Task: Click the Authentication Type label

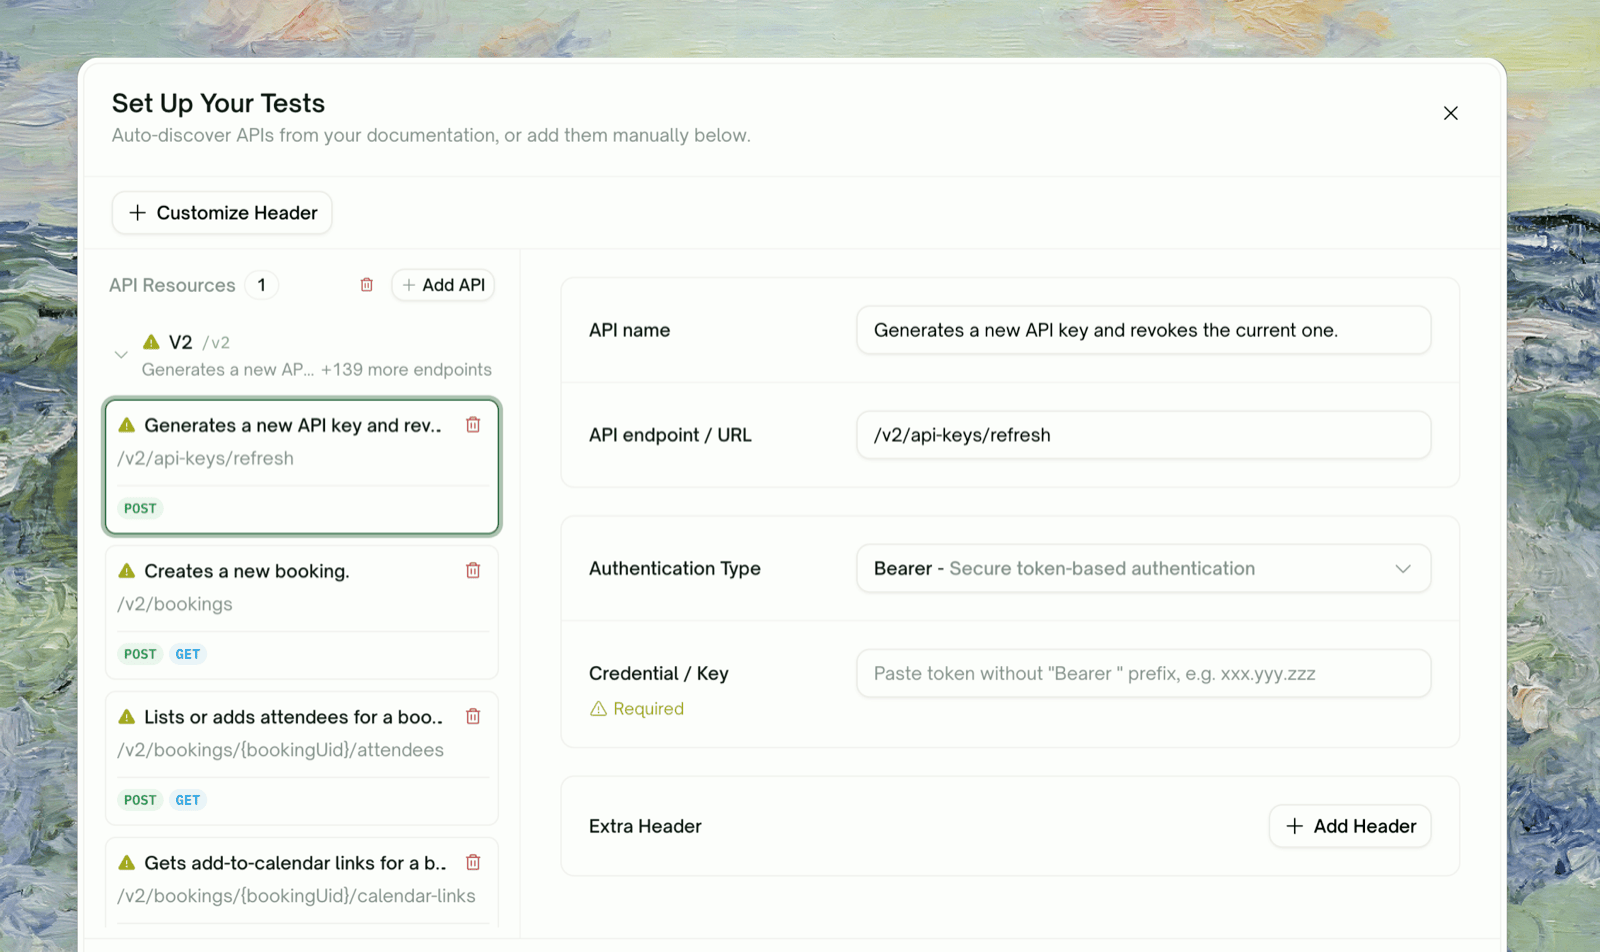Action: pos(675,568)
